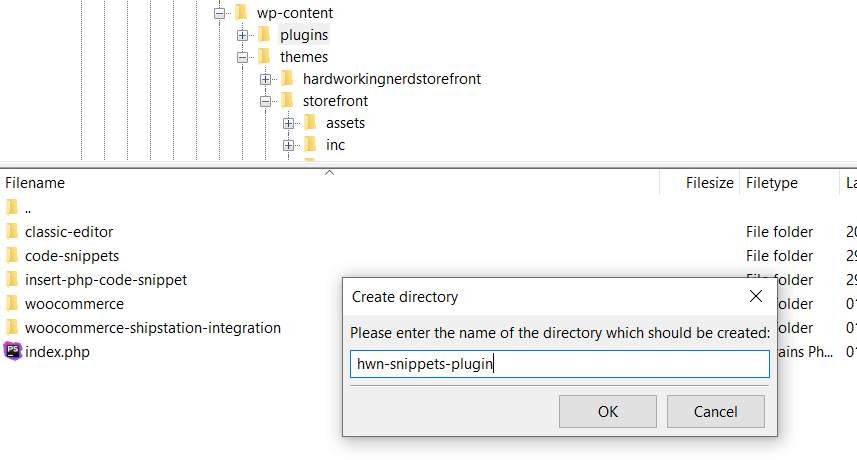Image resolution: width=857 pixels, height=460 pixels.
Task: Expand the plugins tree node
Action: 242,35
